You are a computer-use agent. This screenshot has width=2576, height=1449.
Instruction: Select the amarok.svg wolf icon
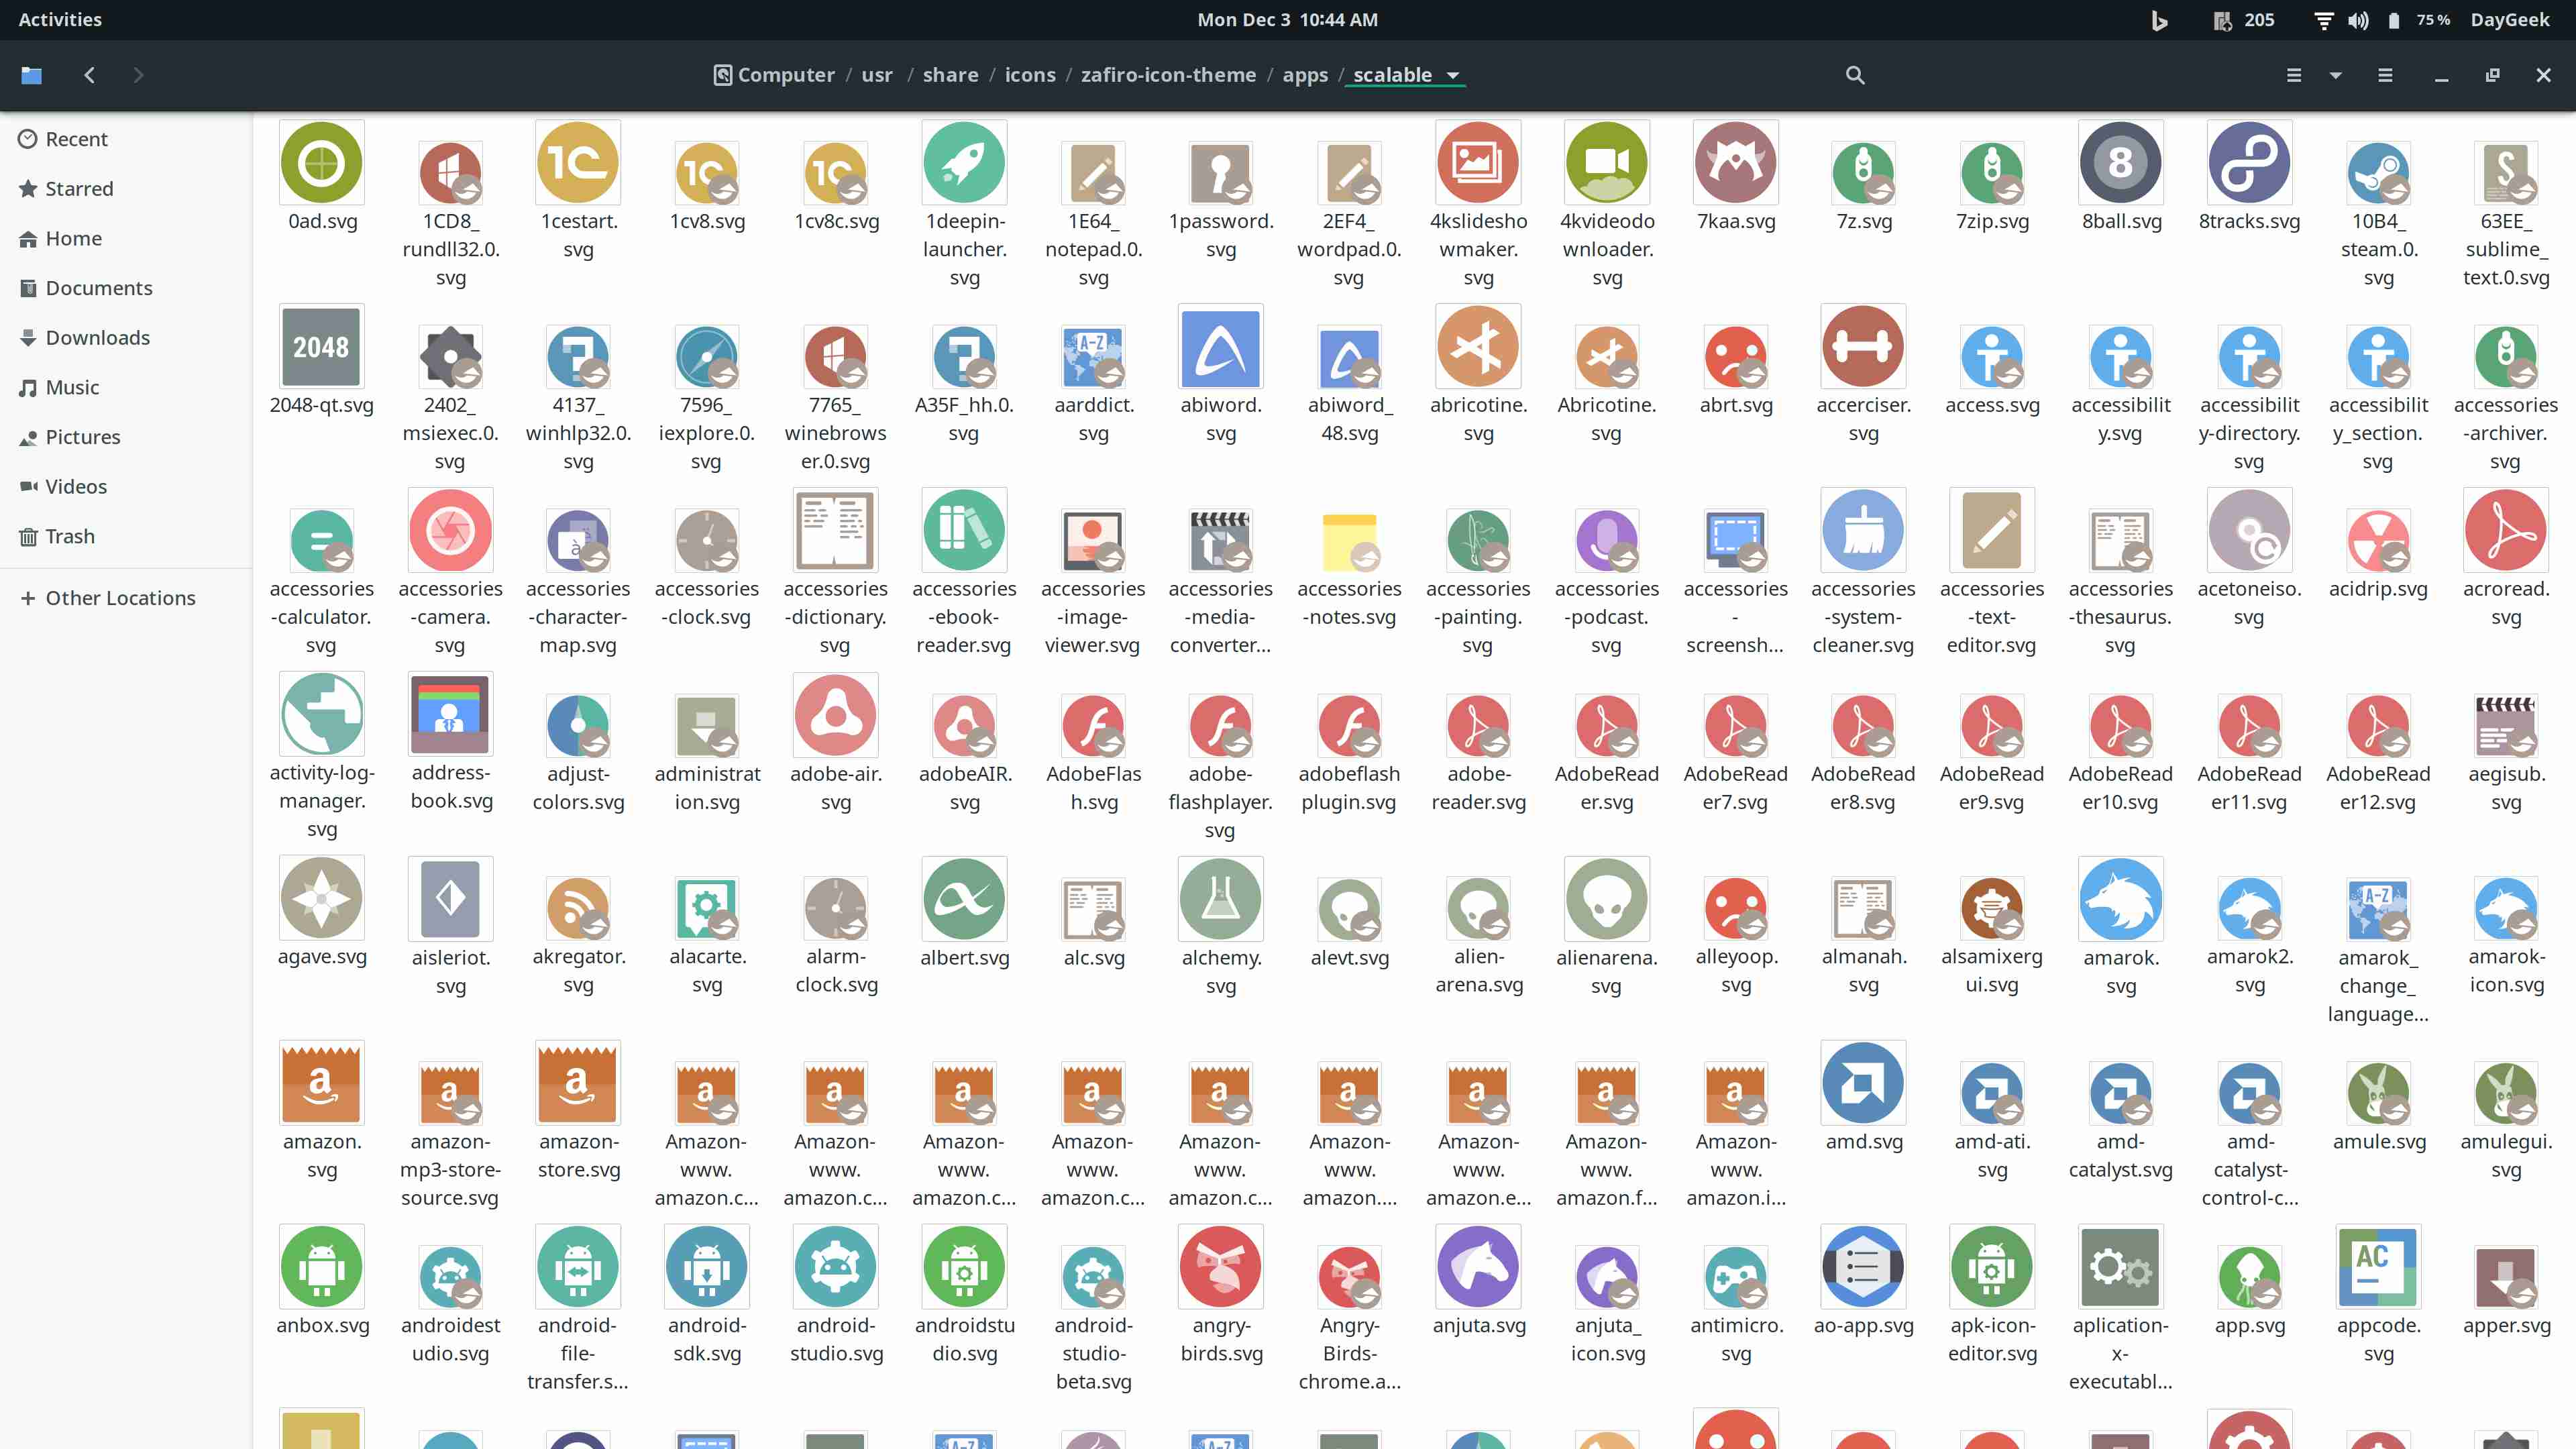tap(2120, 899)
